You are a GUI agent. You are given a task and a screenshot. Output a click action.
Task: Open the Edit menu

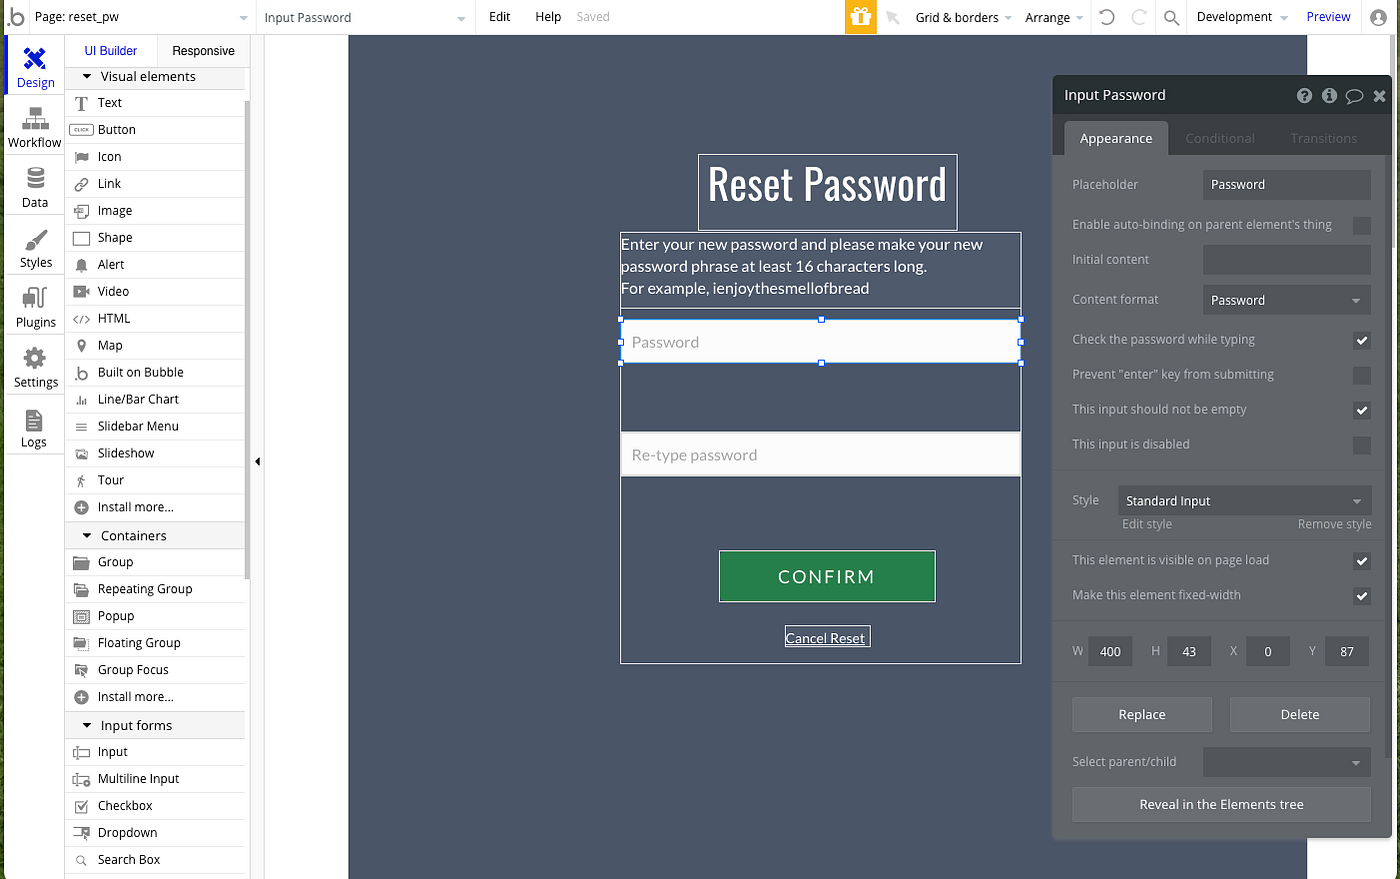(x=500, y=17)
